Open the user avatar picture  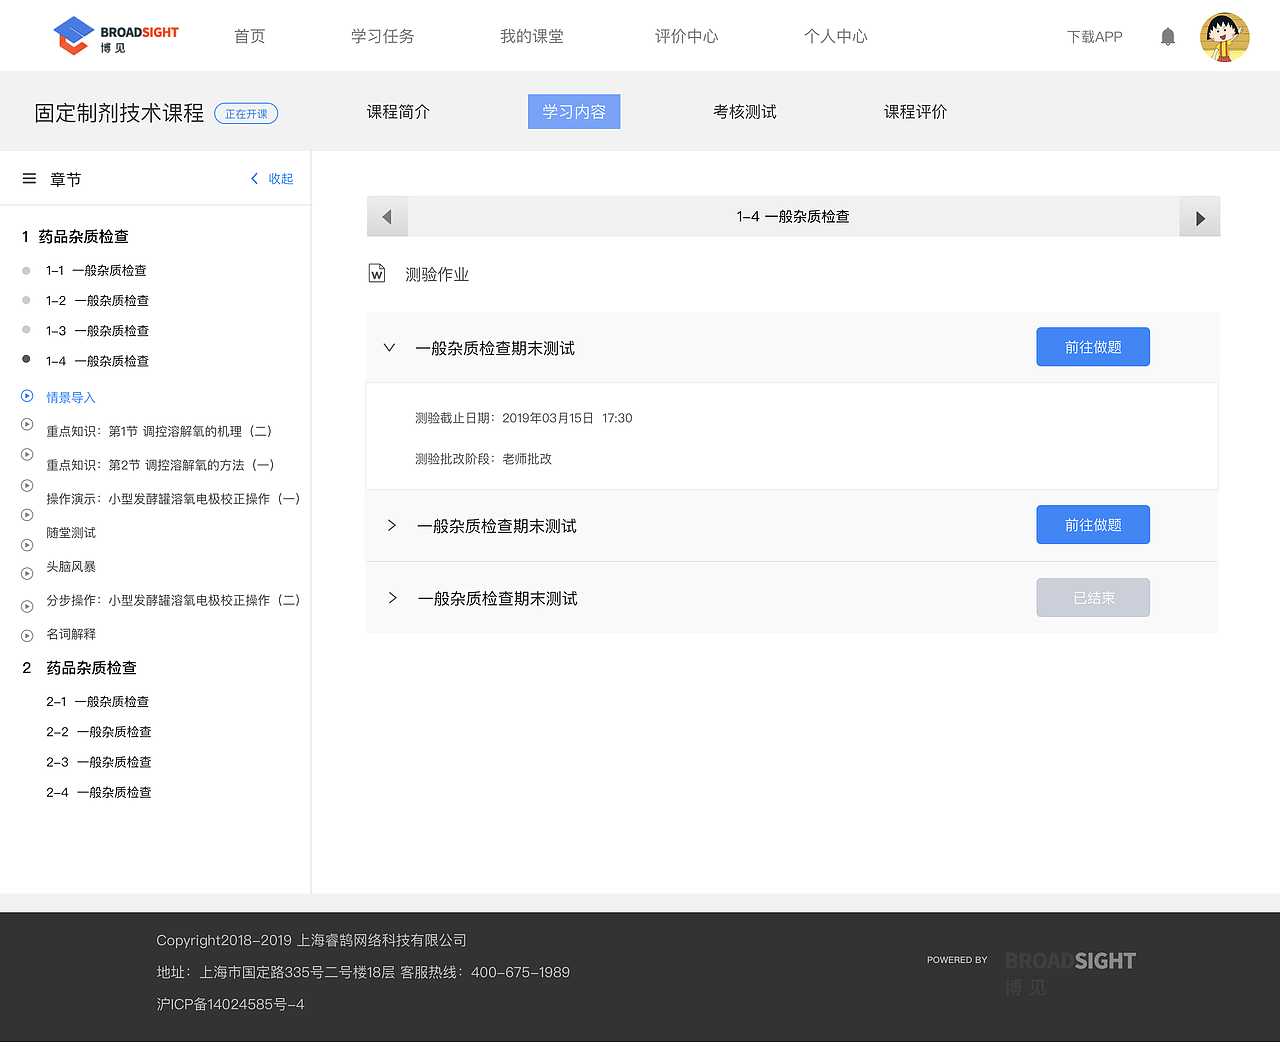point(1224,36)
